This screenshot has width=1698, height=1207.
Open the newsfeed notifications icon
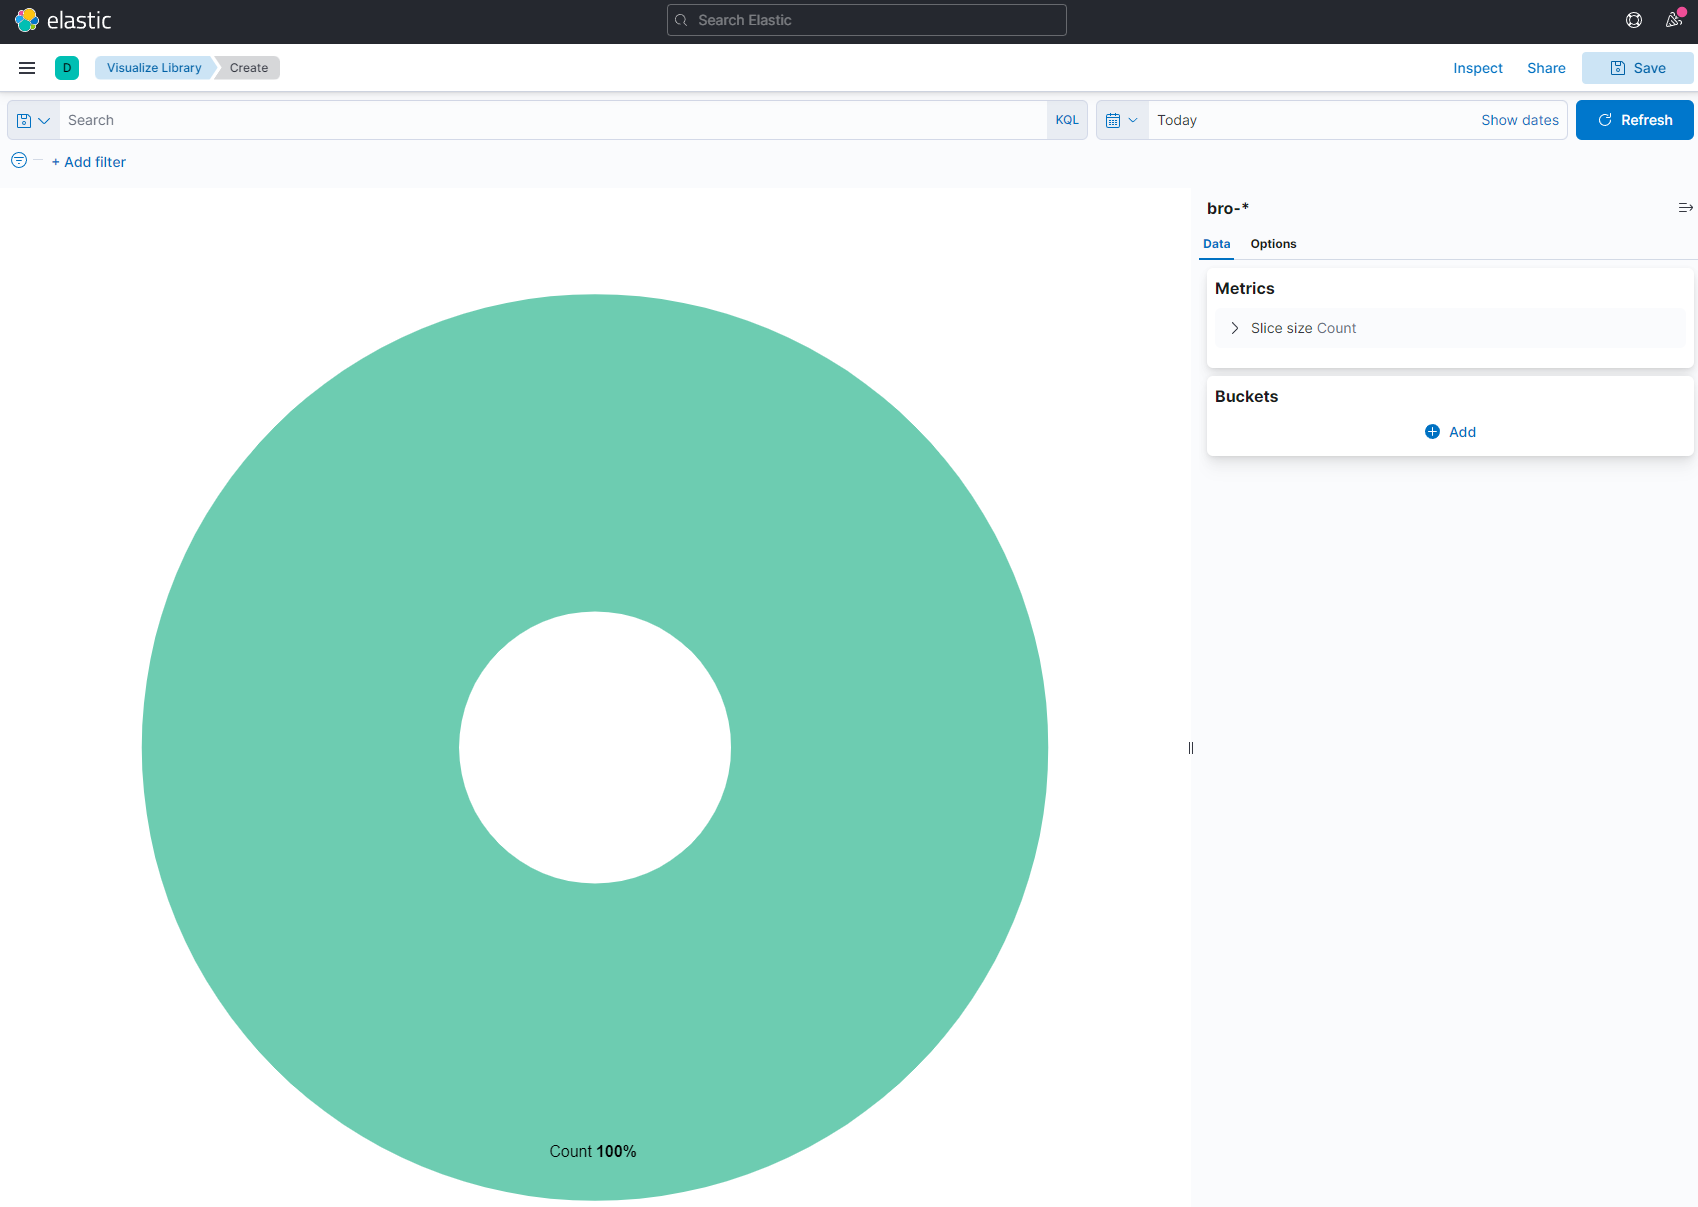[1673, 20]
